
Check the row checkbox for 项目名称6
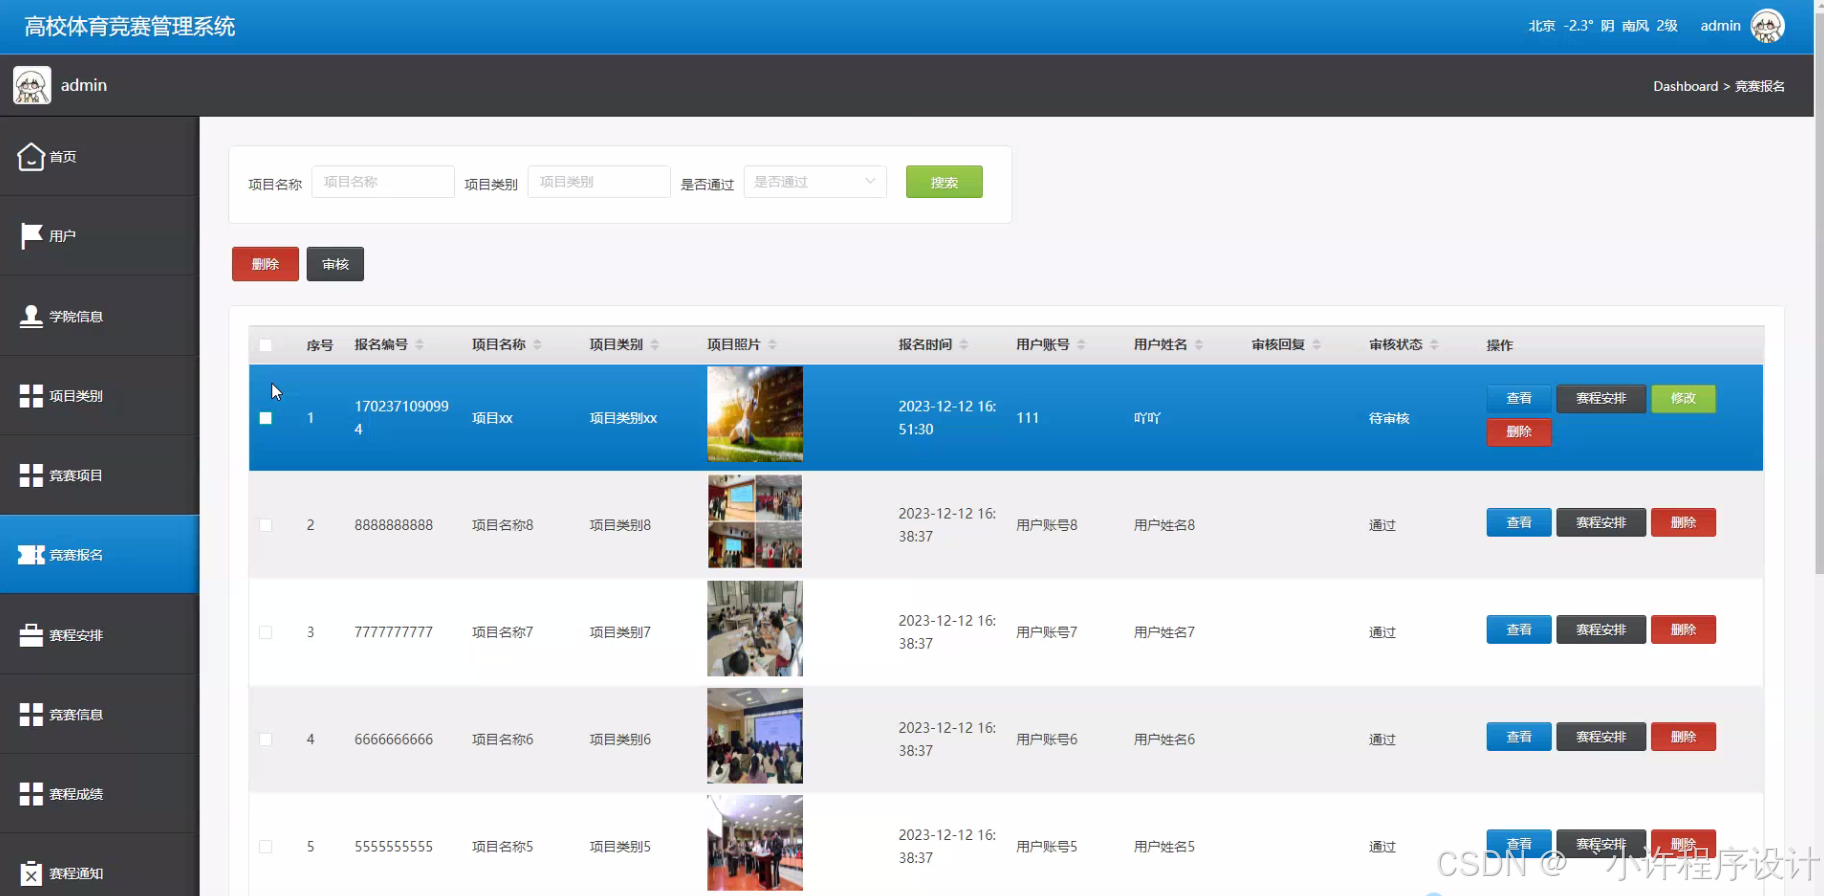tap(265, 739)
